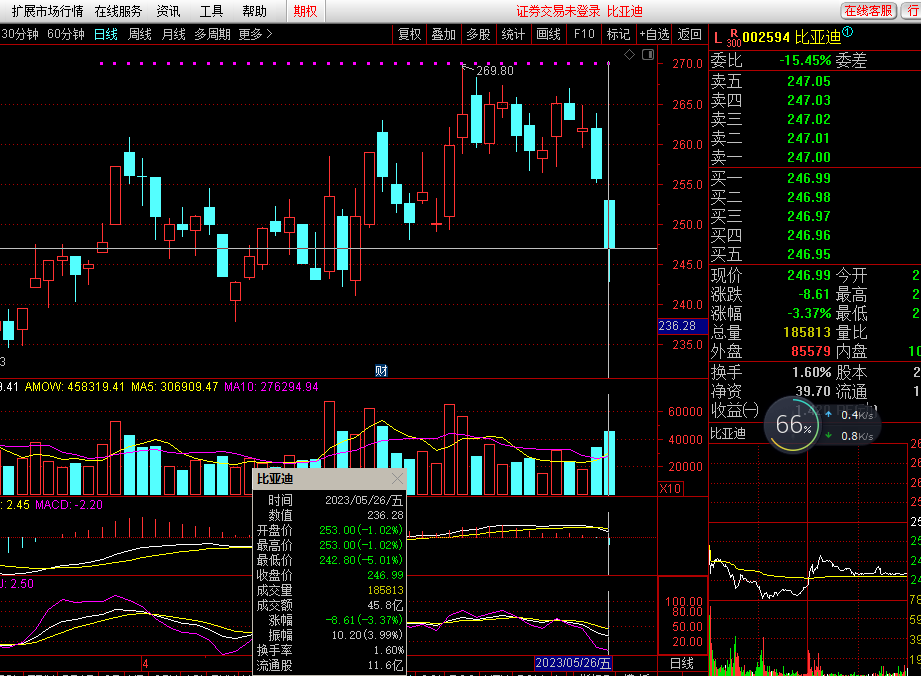Click the 换手 value 1.60%
921x676 pixels.
click(x=812, y=372)
